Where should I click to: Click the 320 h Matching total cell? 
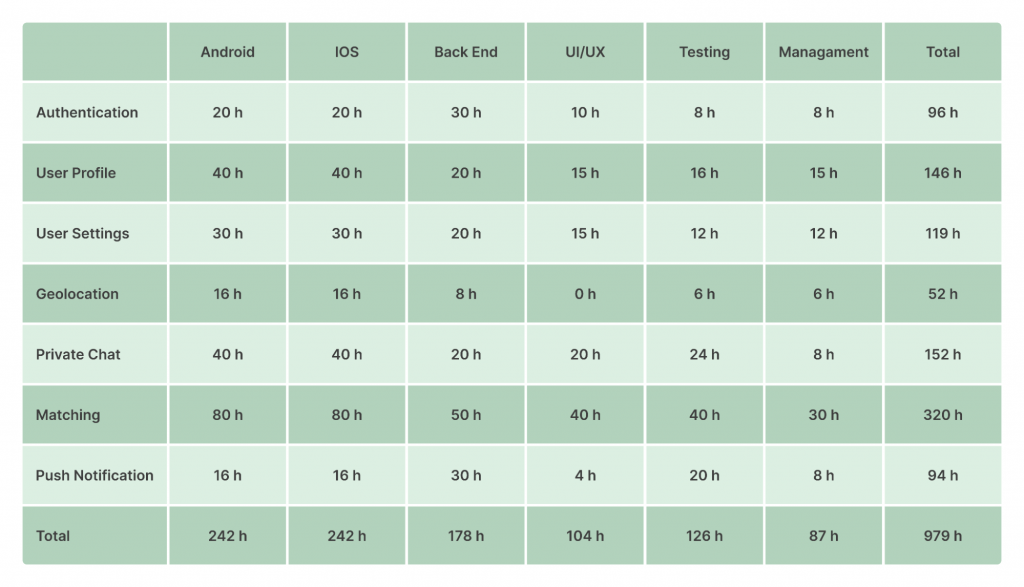coord(942,415)
